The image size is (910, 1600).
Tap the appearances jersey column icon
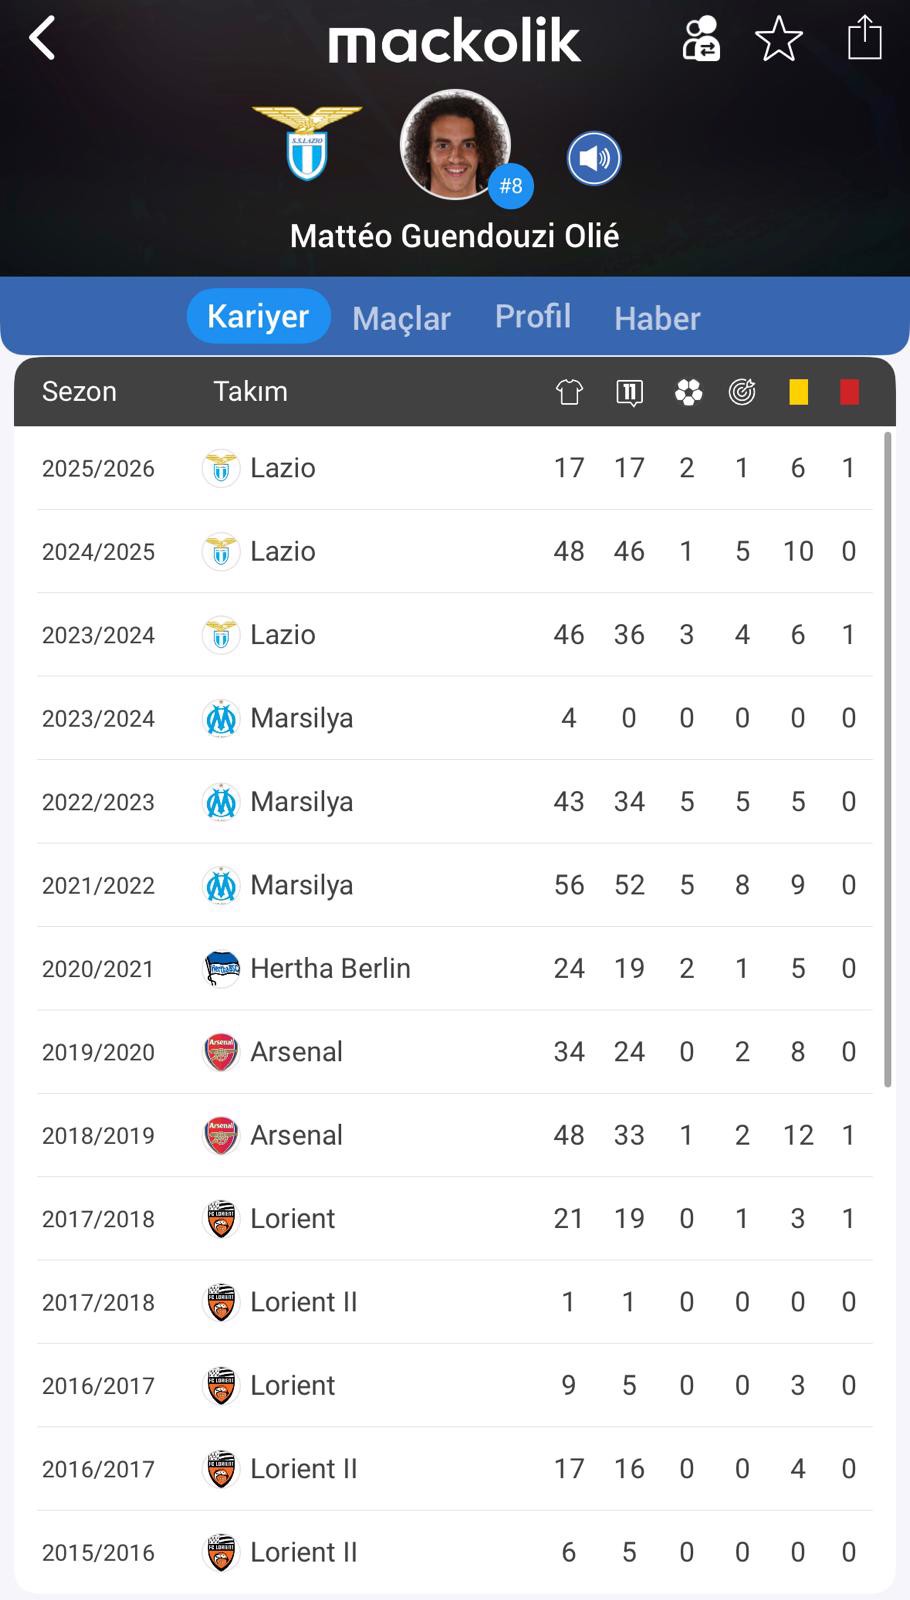(569, 392)
